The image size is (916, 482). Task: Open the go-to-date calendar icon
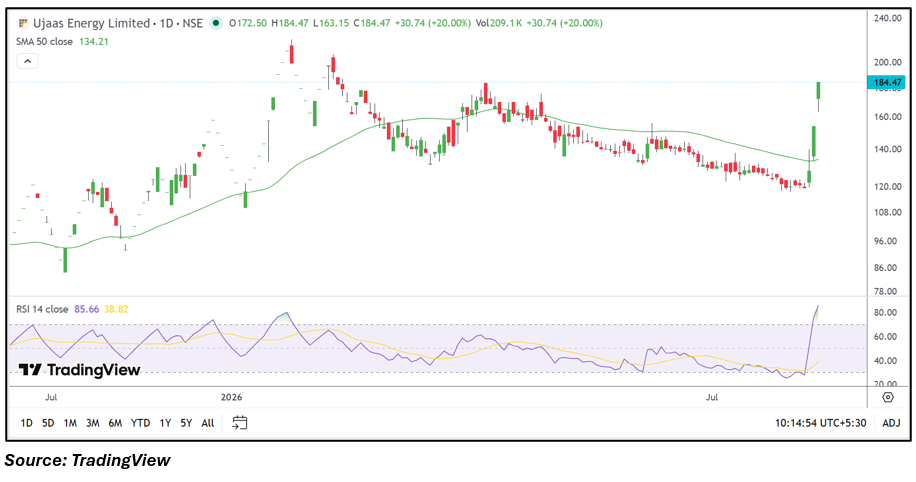pyautogui.click(x=240, y=422)
